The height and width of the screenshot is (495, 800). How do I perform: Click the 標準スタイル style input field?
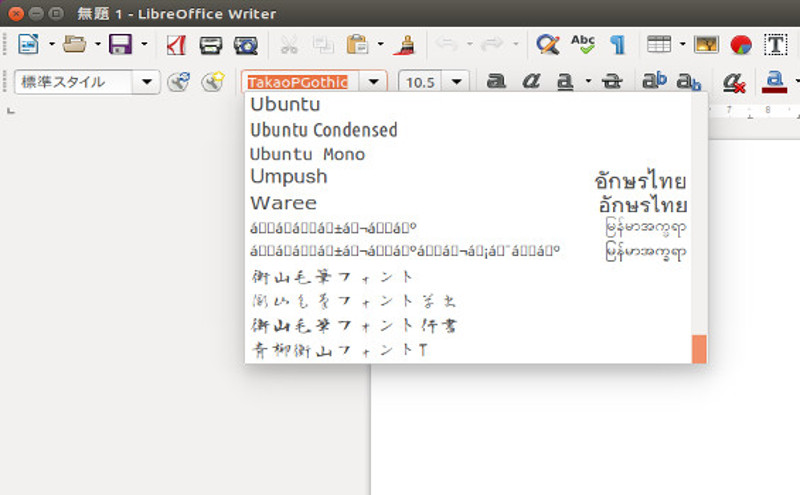tap(73, 82)
